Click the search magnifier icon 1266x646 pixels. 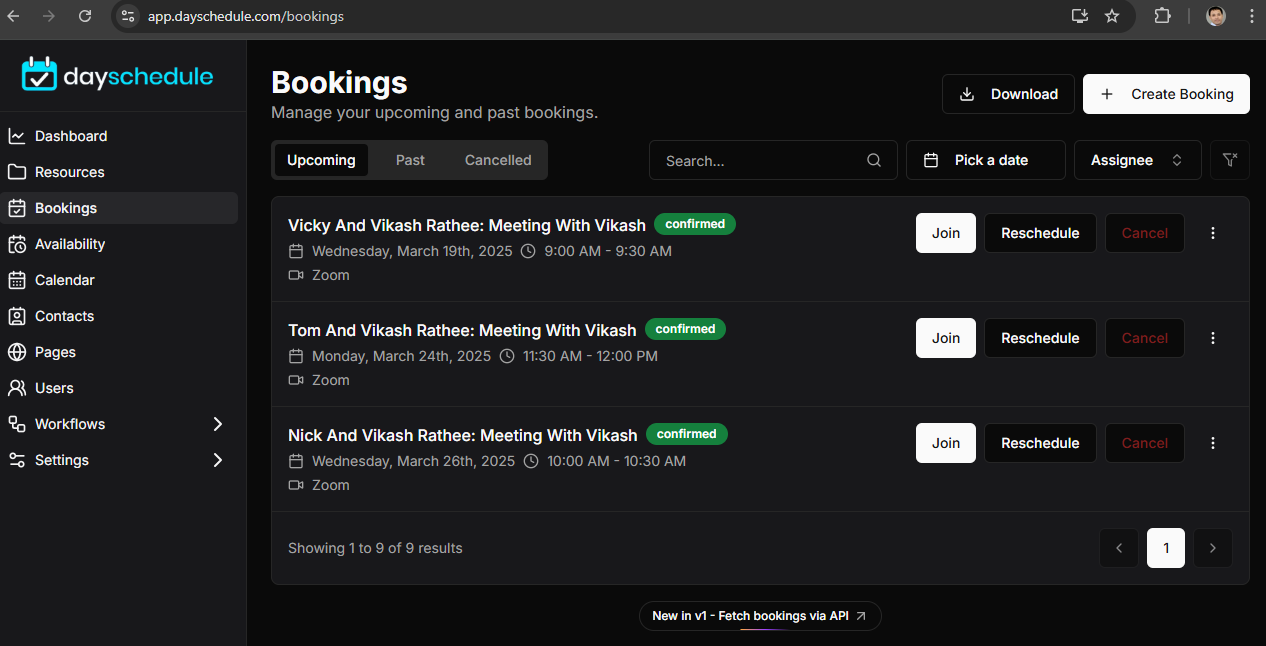(874, 160)
